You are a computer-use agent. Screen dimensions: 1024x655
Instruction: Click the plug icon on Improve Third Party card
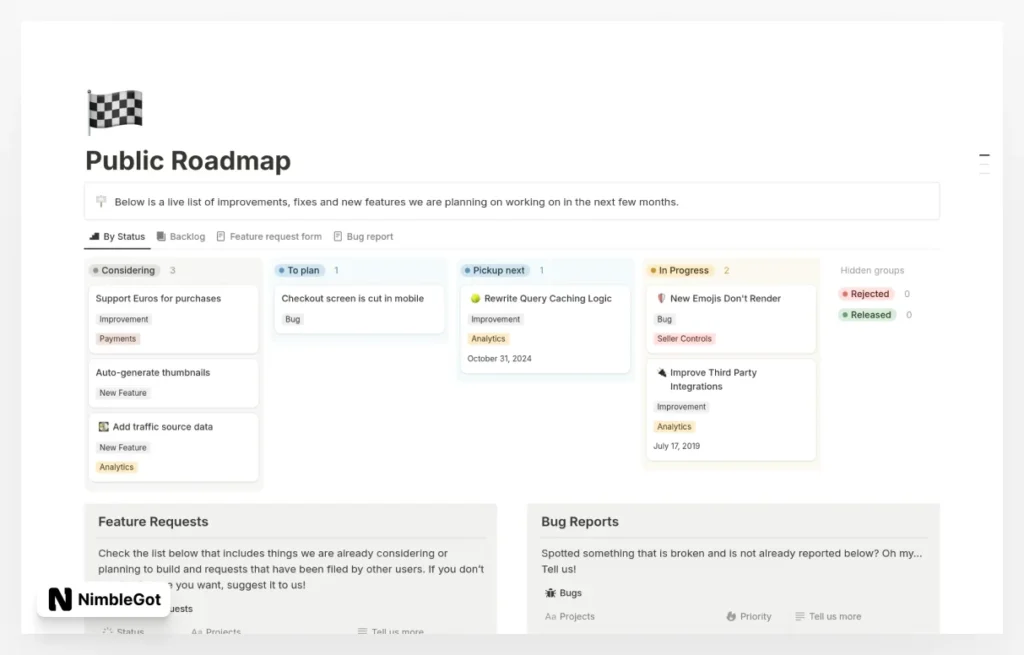[x=661, y=373]
